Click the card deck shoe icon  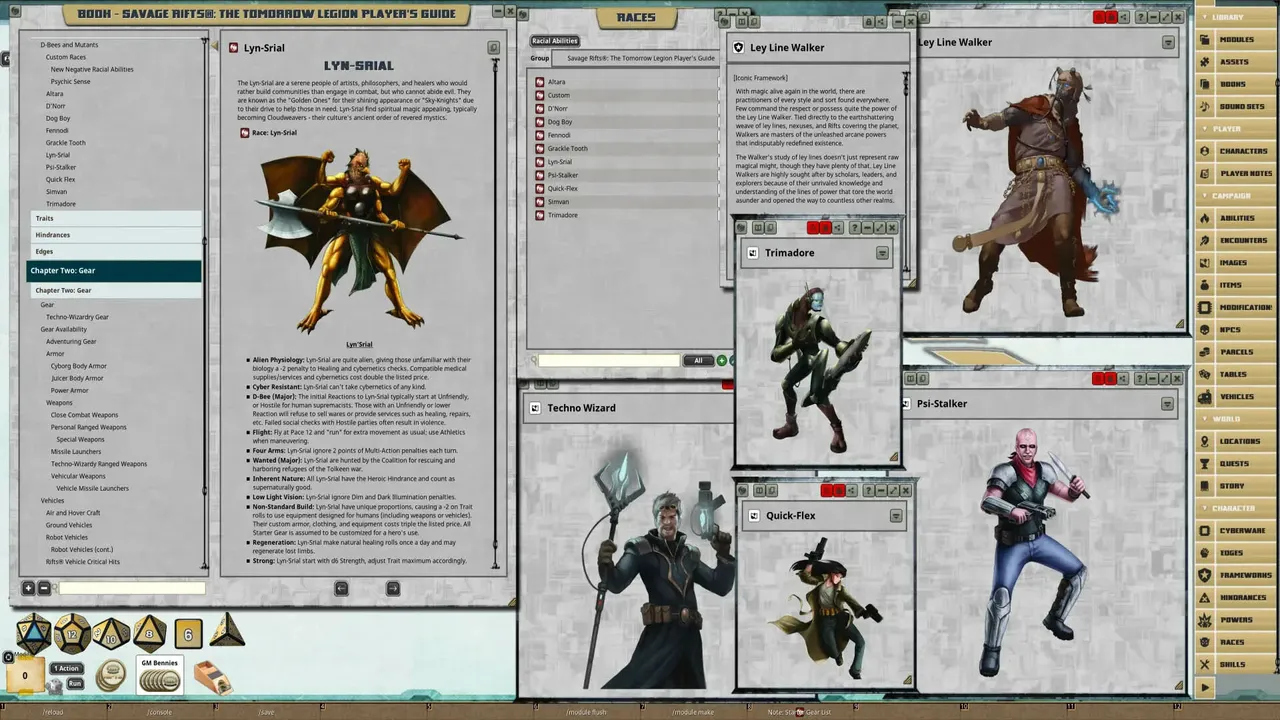click(212, 677)
